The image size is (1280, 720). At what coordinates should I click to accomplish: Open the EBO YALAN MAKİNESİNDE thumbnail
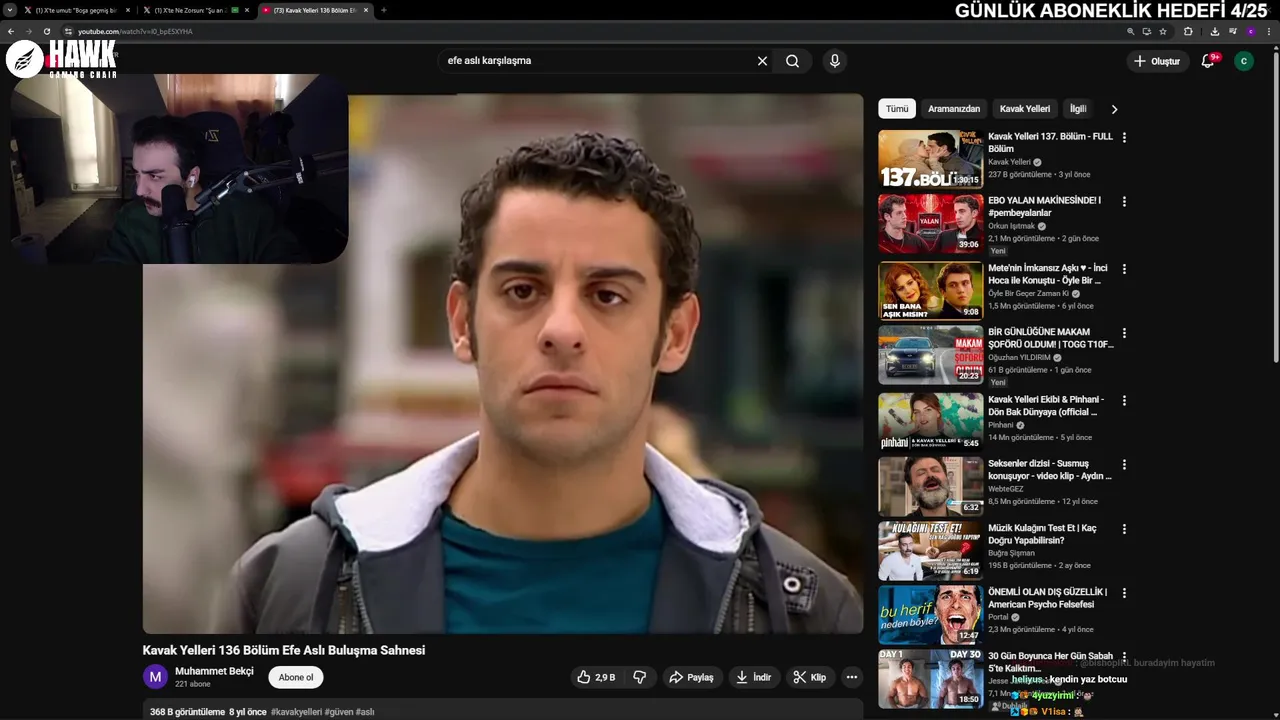[x=931, y=223]
